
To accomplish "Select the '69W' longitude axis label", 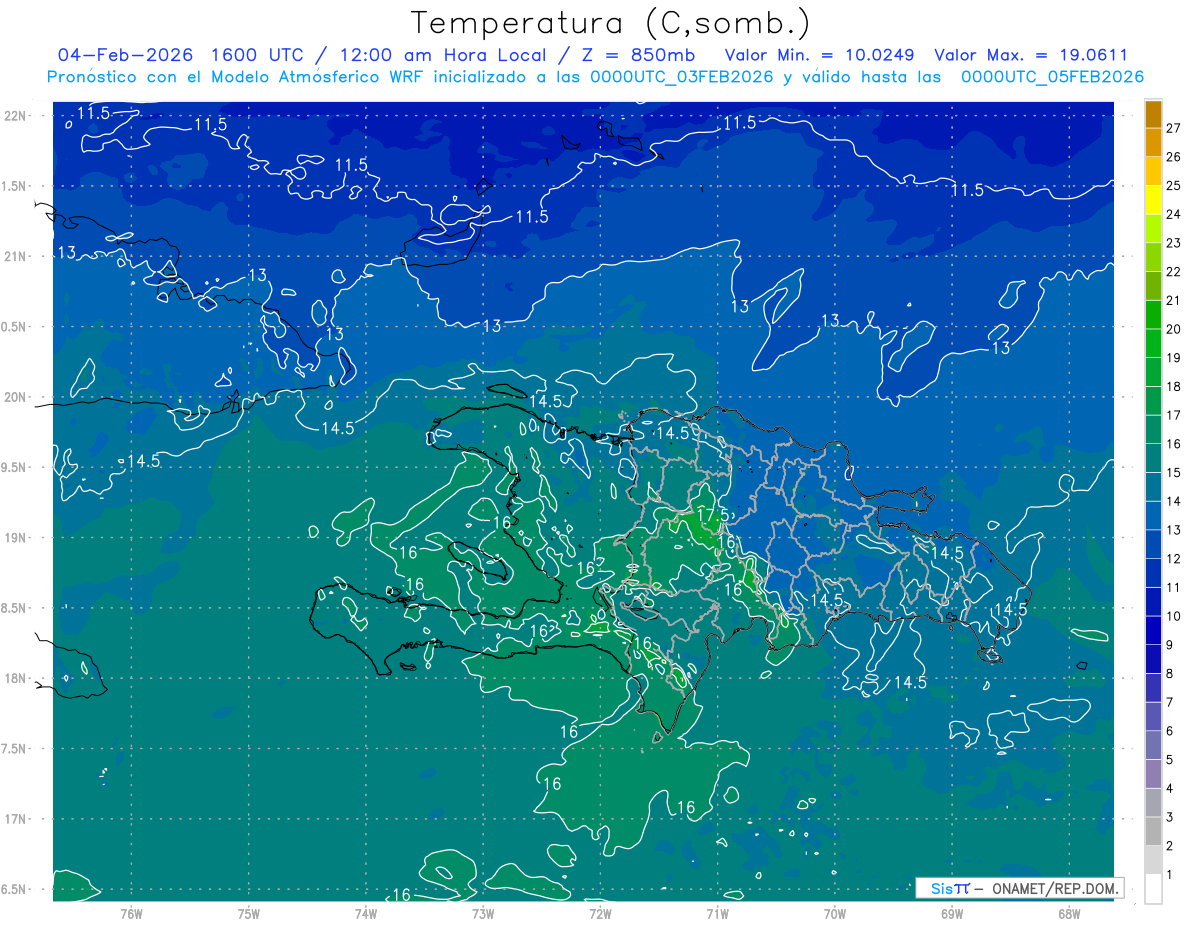I will tap(952, 914).
